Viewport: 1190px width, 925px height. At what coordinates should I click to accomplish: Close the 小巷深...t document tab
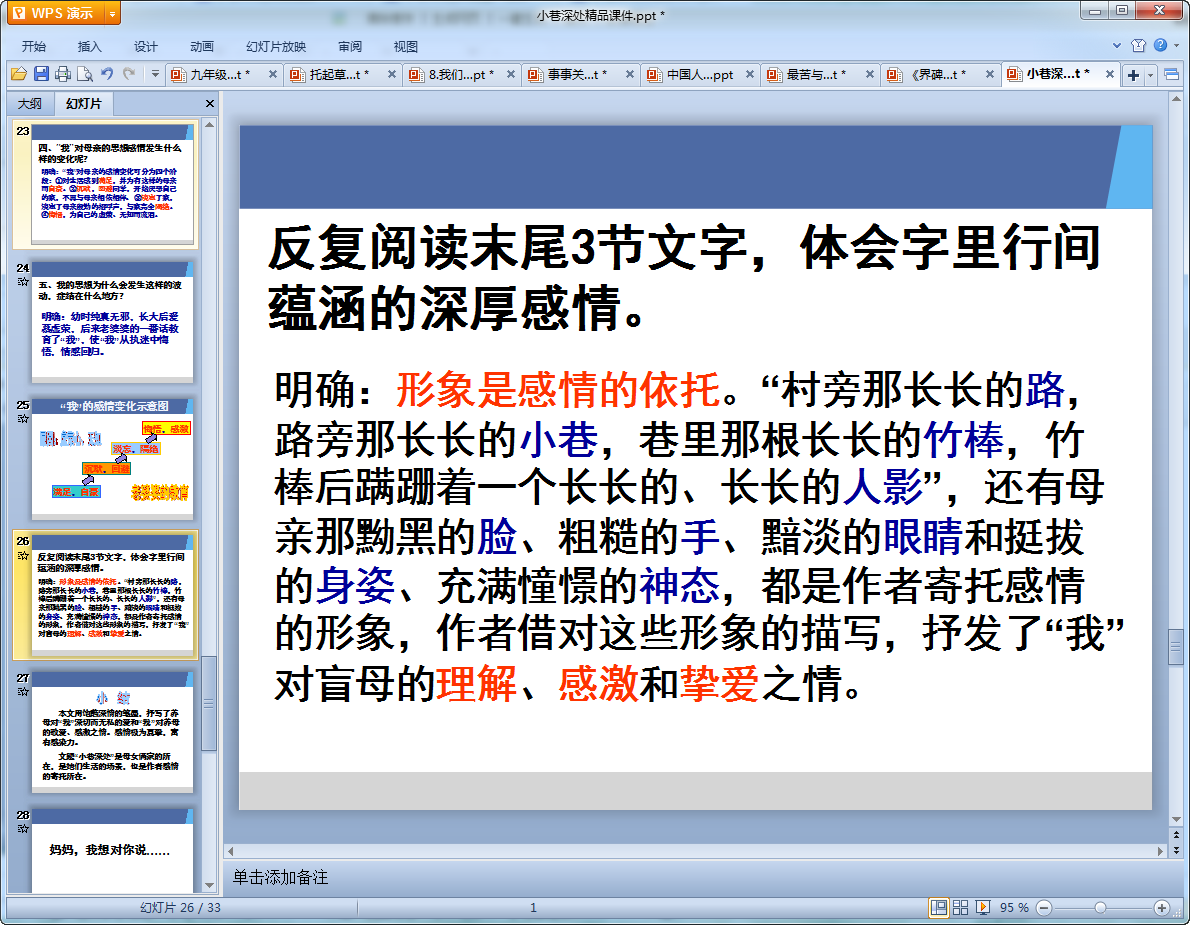tap(1110, 74)
